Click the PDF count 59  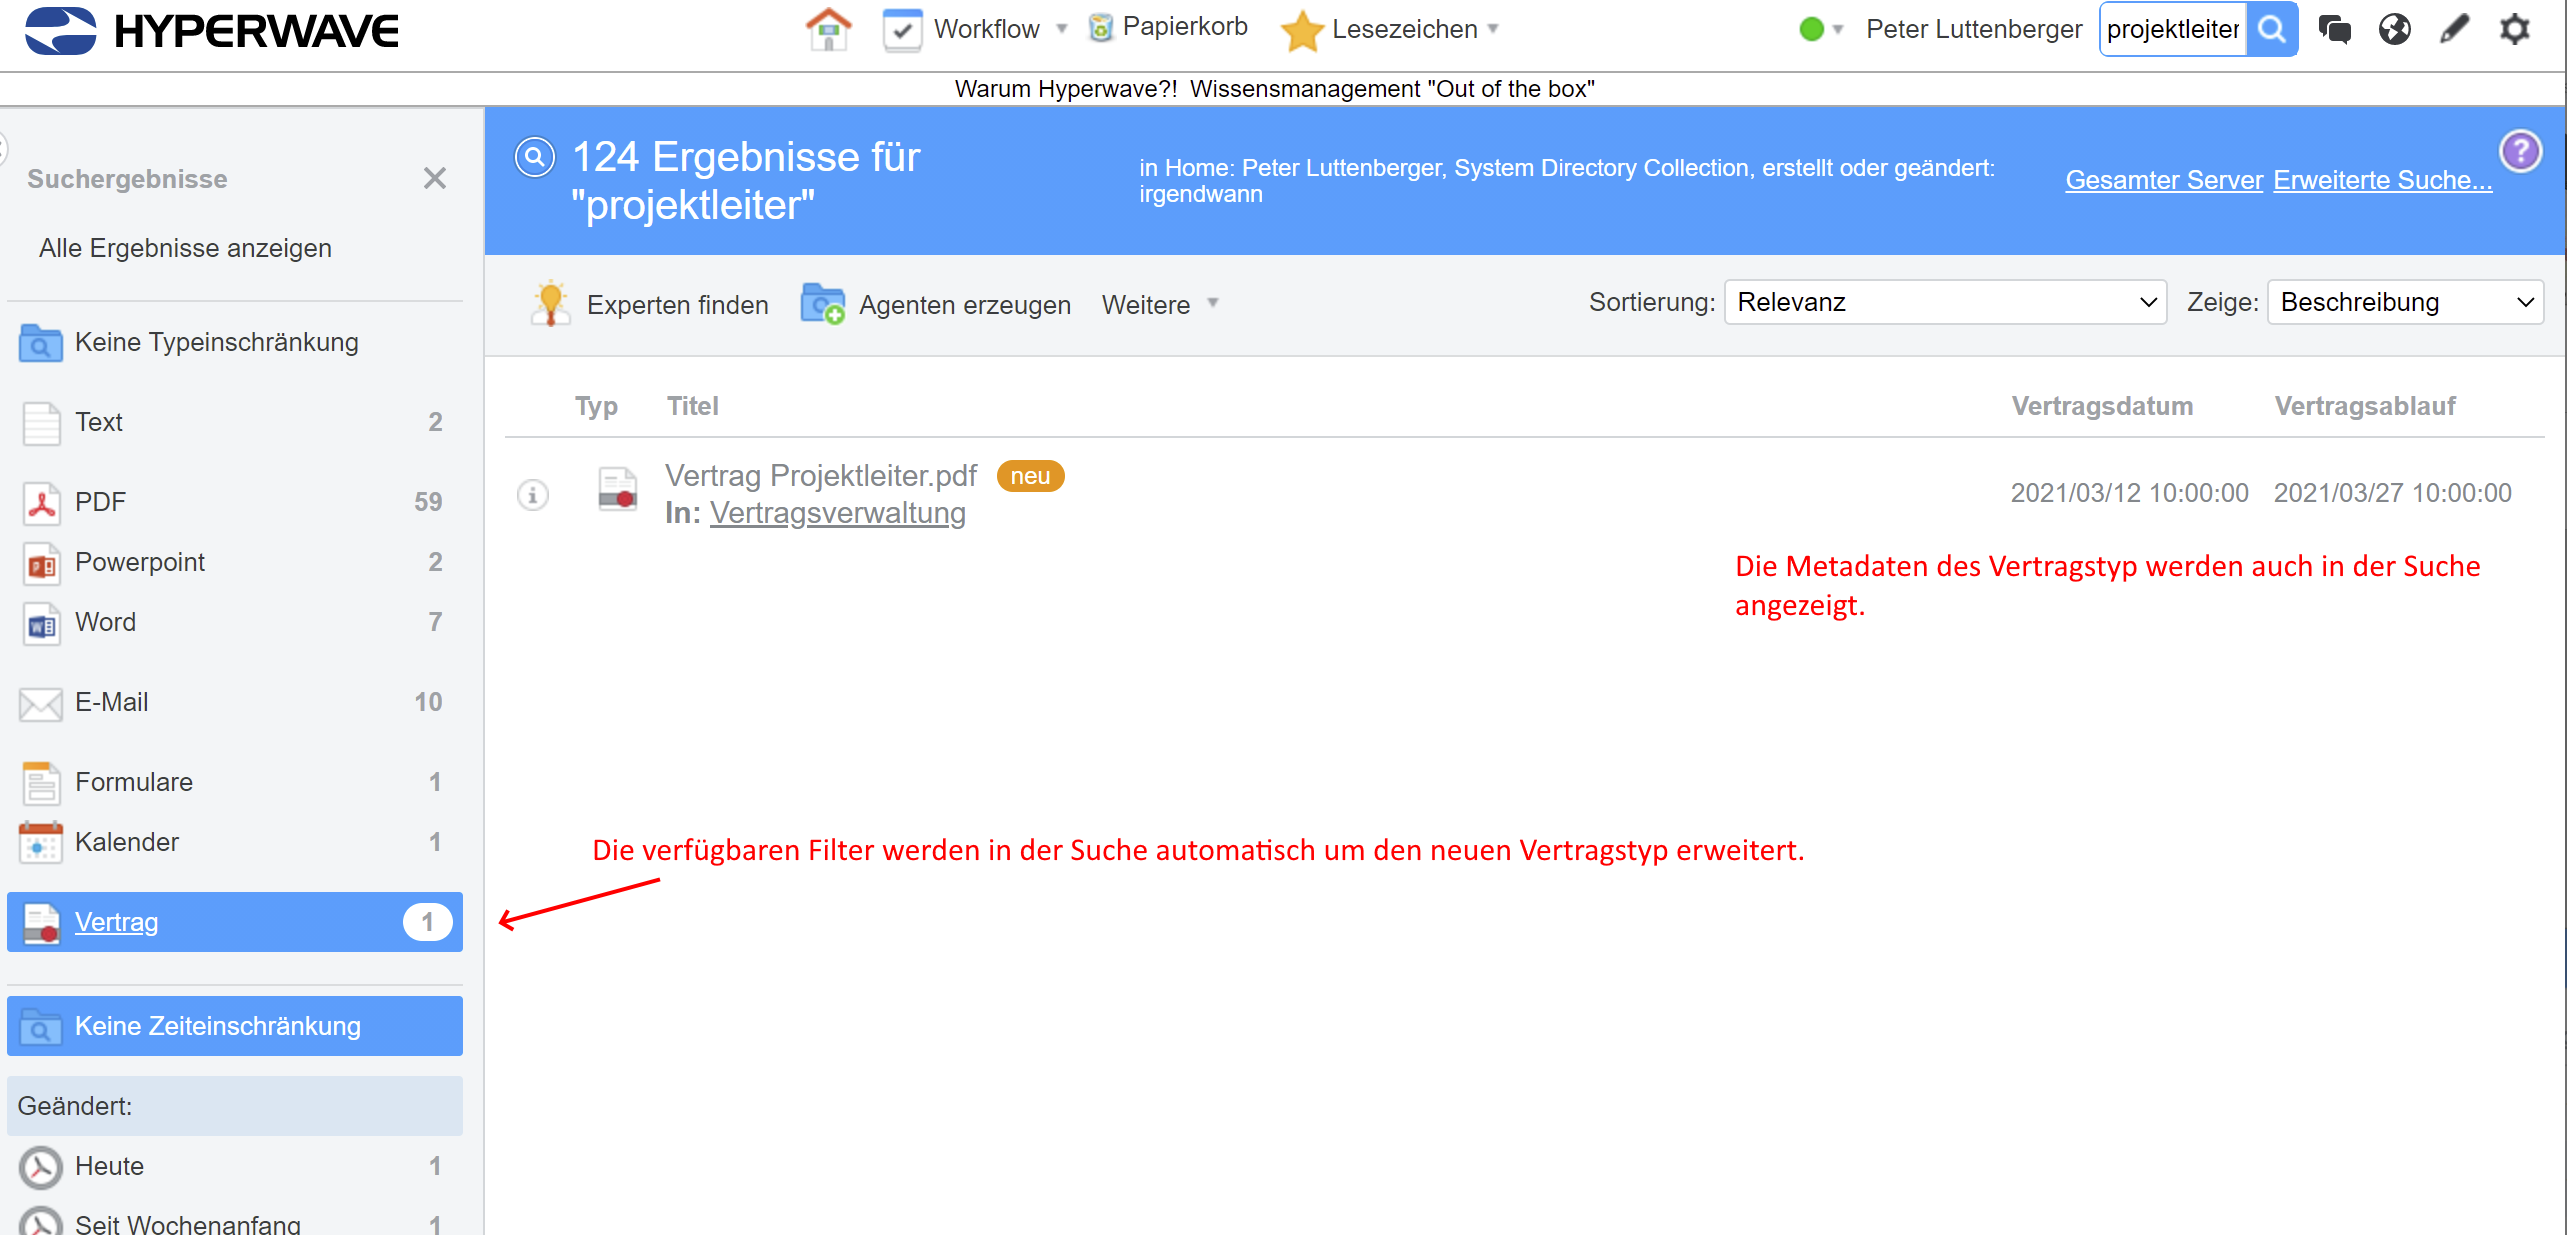[428, 502]
